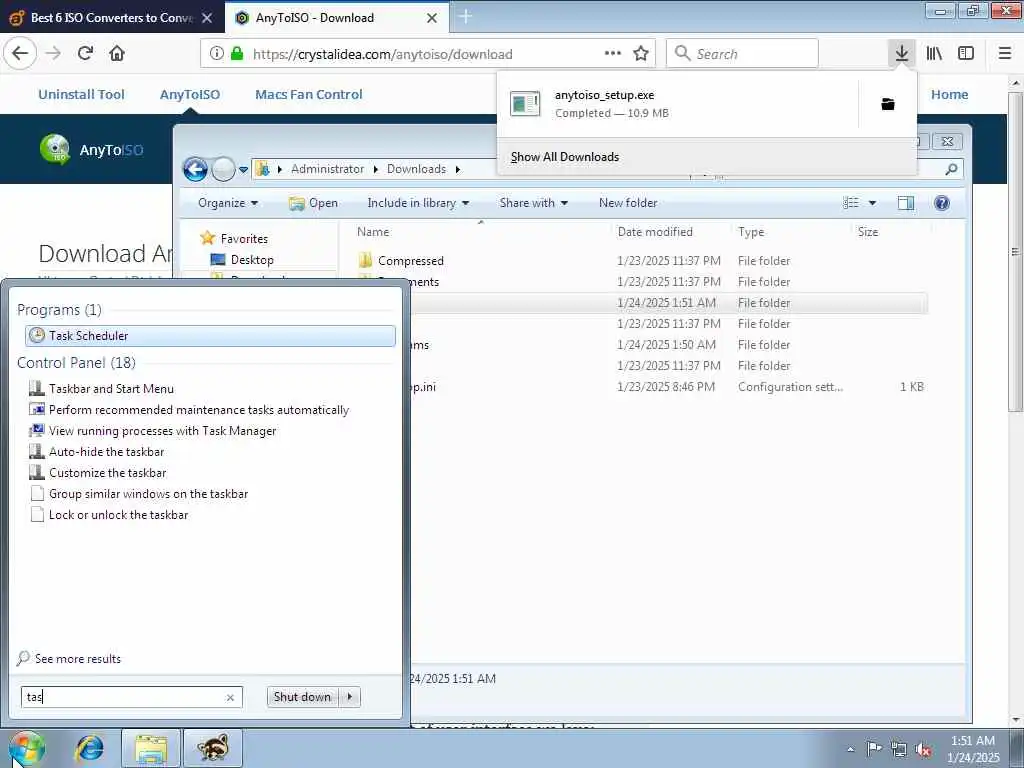Click start menu search box
The height and width of the screenshot is (768, 1024).
[131, 697]
